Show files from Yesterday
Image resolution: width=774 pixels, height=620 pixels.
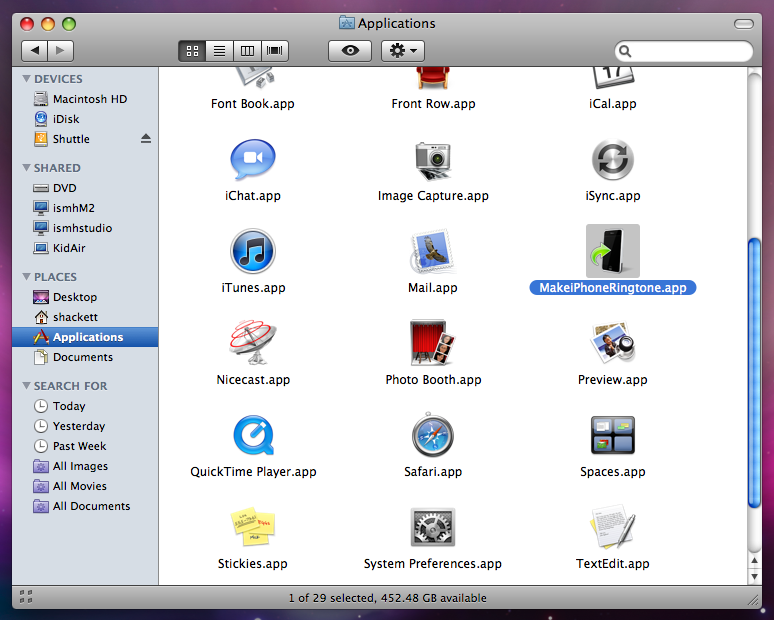(85, 426)
